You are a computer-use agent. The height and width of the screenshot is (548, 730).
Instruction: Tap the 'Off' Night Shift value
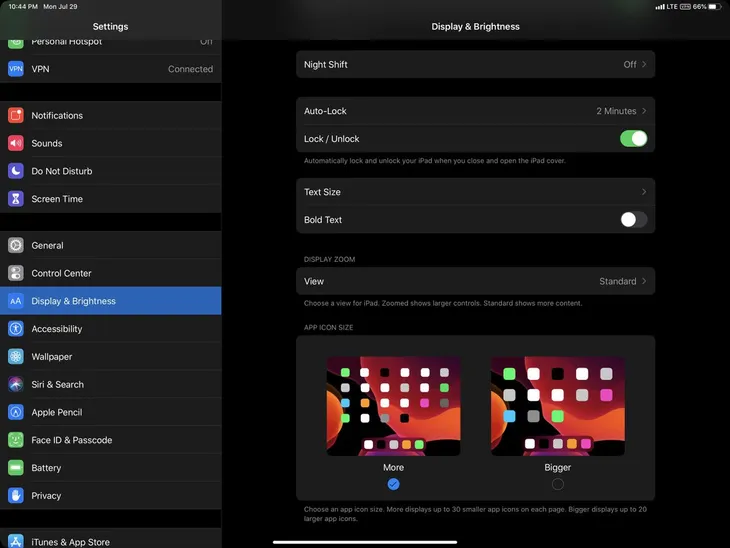(x=630, y=64)
